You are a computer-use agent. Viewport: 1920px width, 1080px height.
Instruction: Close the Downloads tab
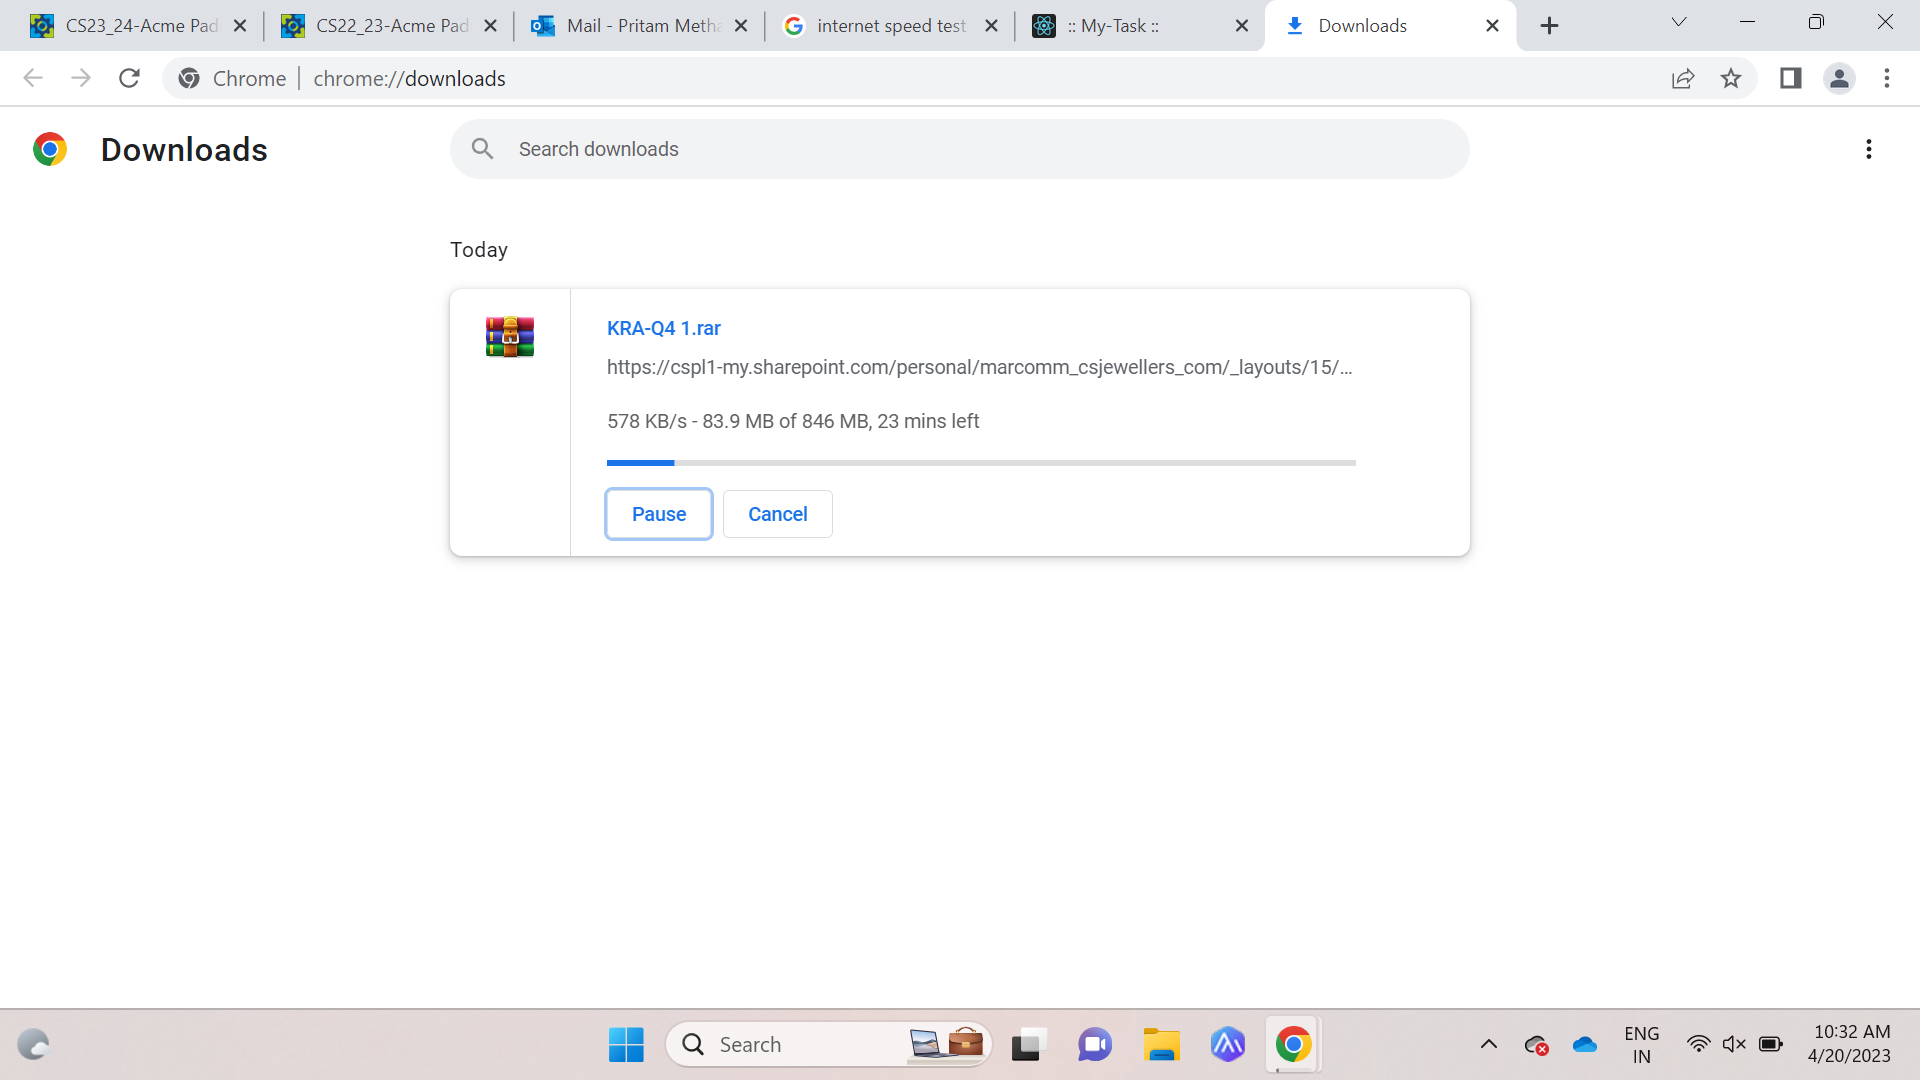tap(1493, 26)
